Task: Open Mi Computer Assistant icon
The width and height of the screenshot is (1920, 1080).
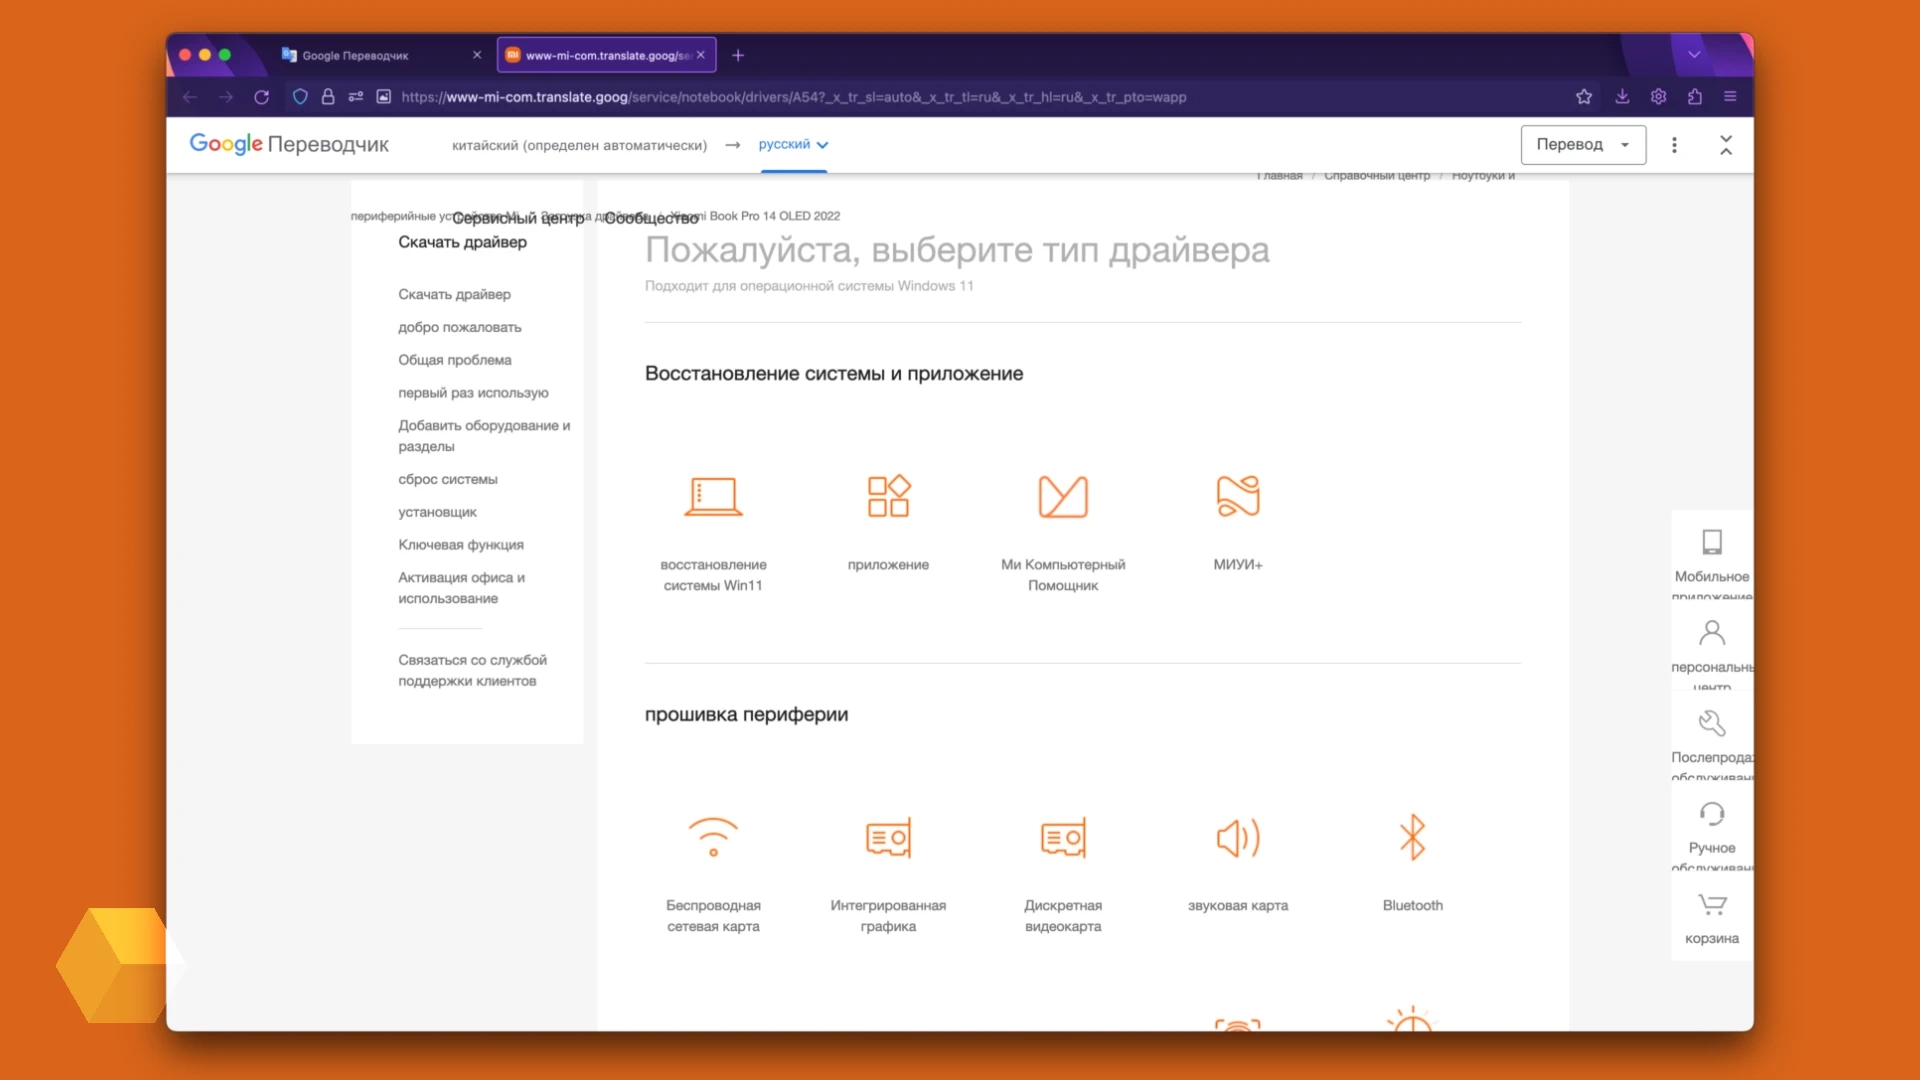Action: click(1063, 497)
